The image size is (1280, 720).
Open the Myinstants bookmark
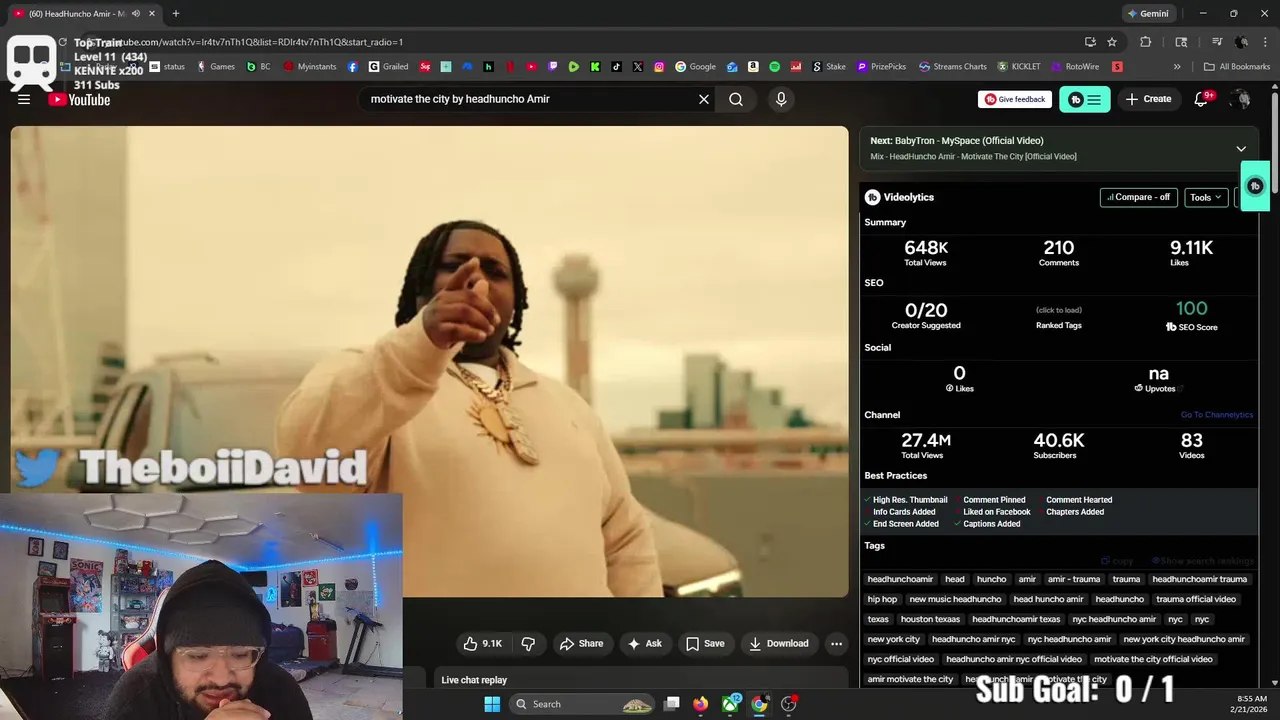pos(310,67)
